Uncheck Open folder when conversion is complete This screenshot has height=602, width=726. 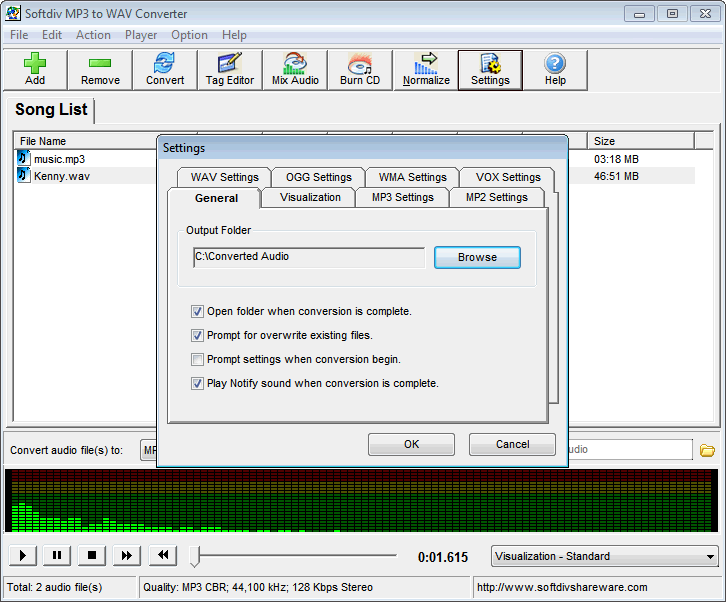click(197, 311)
